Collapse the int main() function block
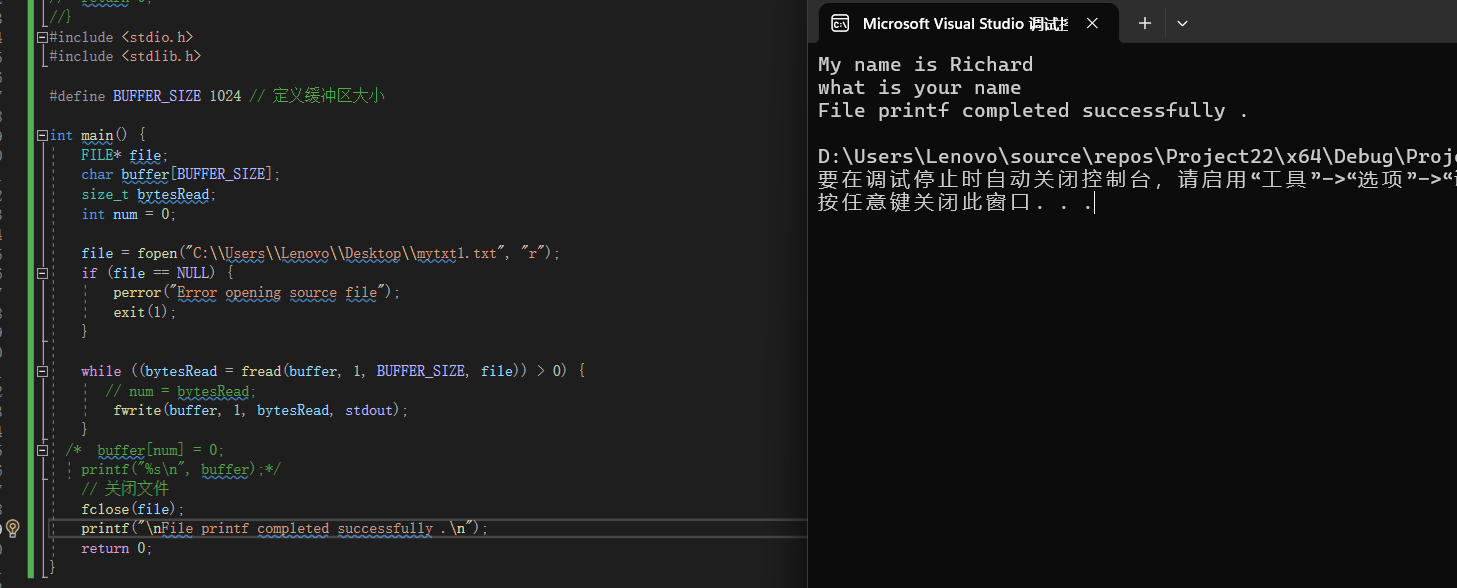The image size is (1457, 588). tap(42, 135)
